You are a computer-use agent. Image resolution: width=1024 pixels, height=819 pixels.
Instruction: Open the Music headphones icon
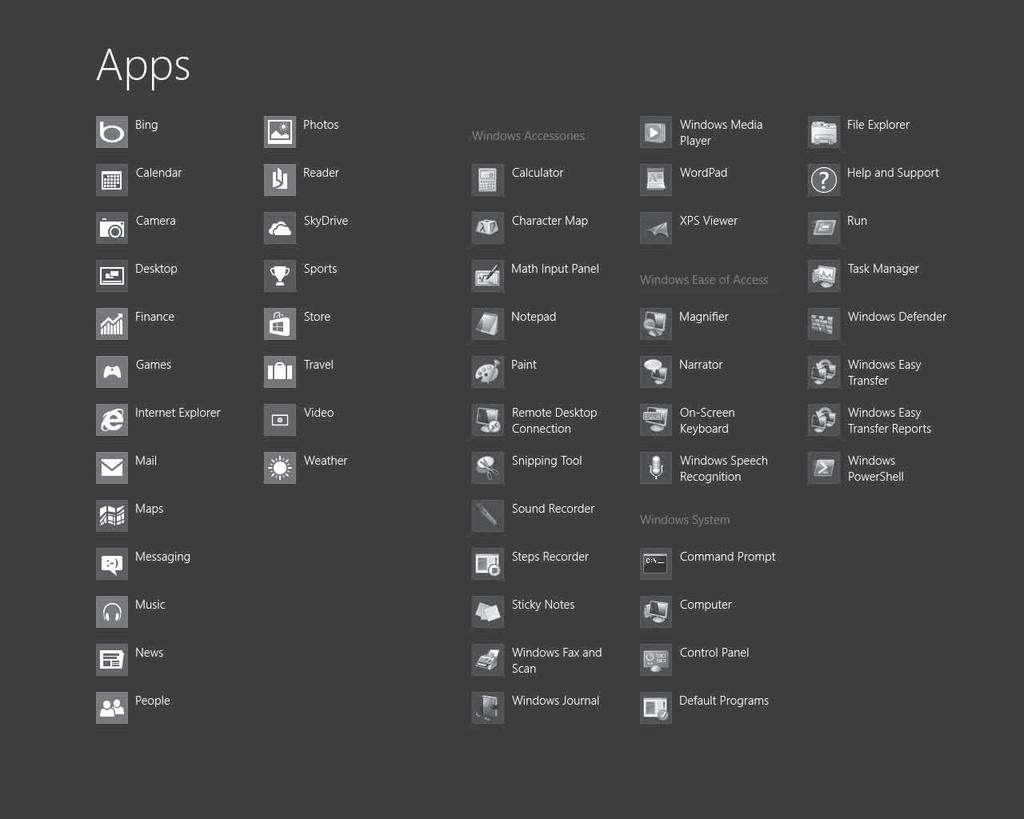(112, 612)
